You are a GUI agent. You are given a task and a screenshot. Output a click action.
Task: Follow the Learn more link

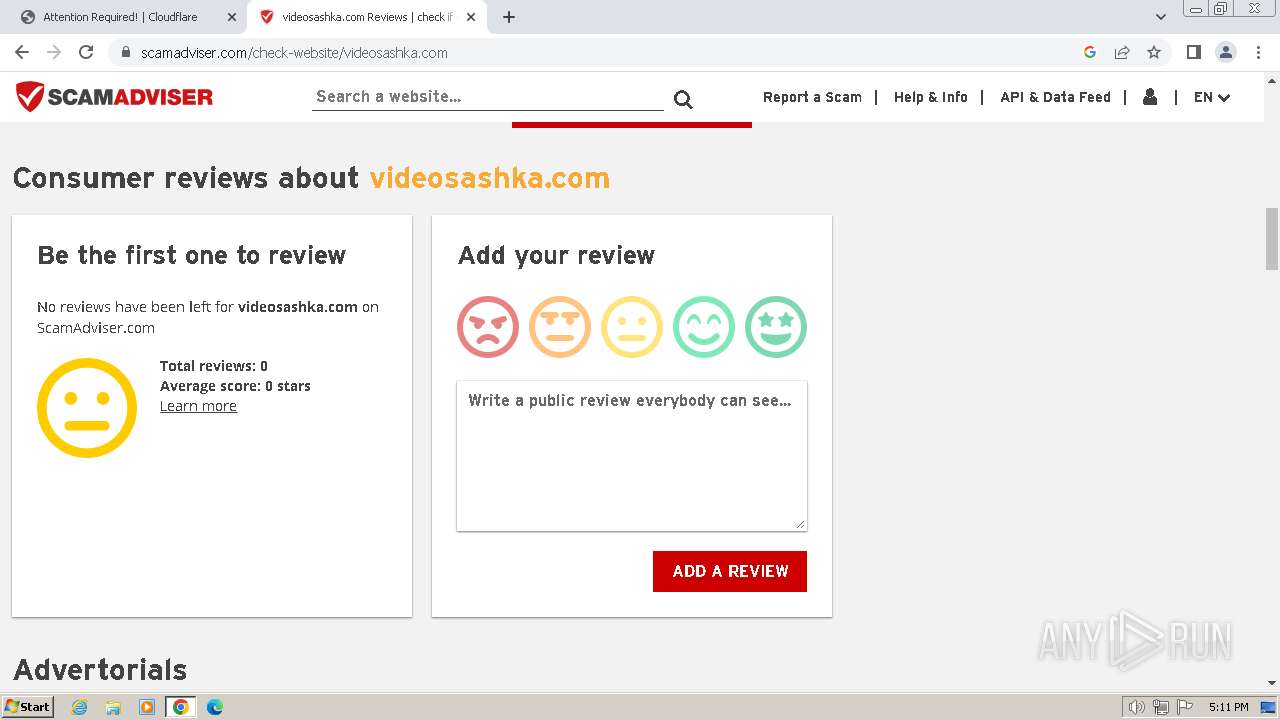click(198, 406)
